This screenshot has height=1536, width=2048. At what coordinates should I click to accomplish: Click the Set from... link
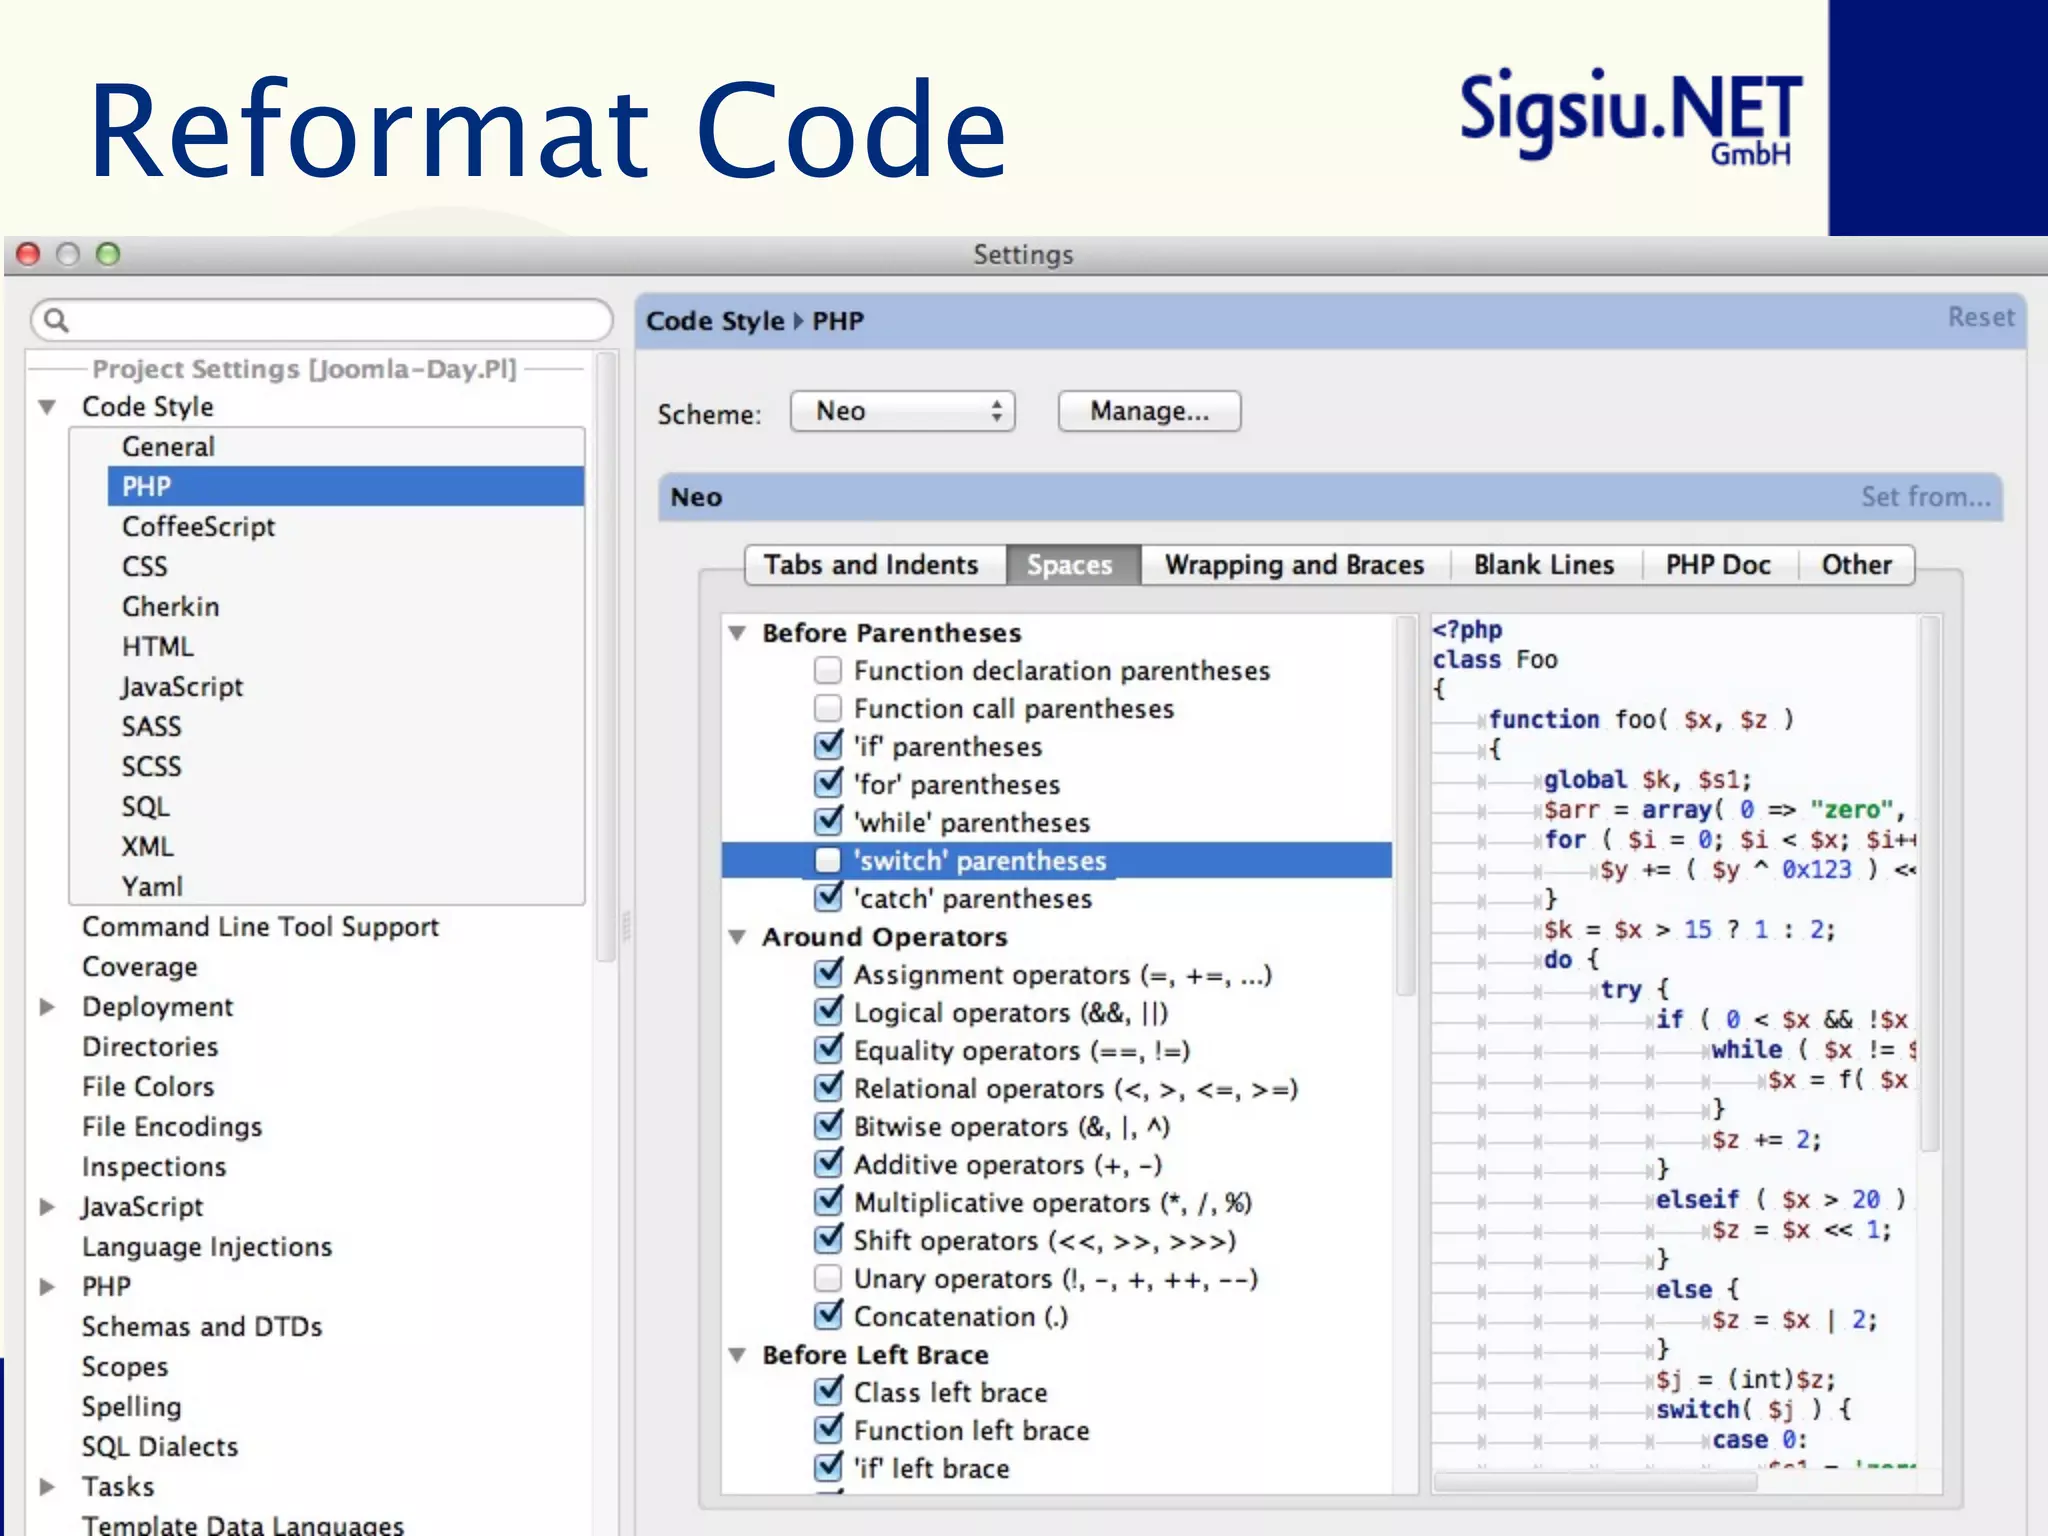1925,497
